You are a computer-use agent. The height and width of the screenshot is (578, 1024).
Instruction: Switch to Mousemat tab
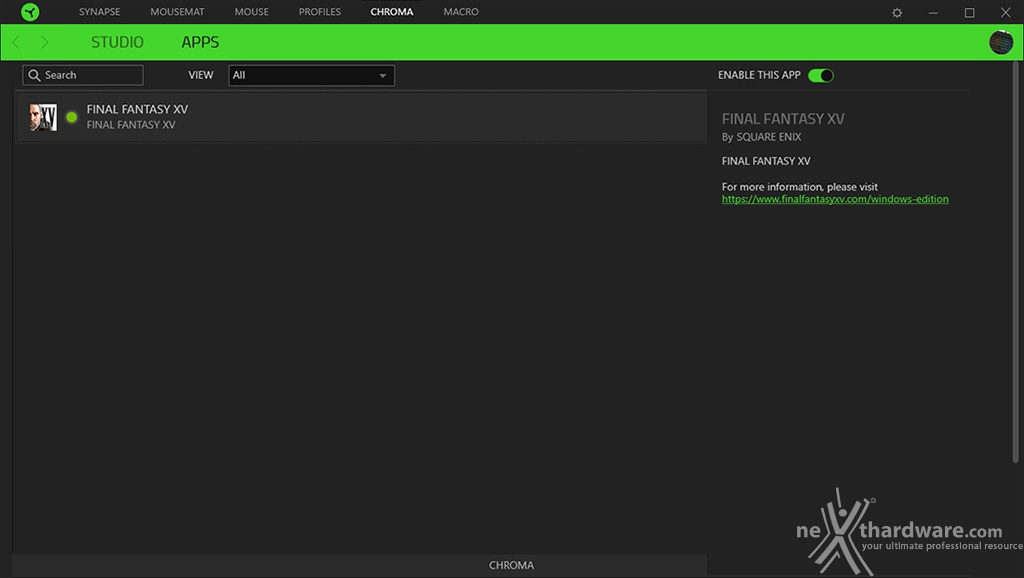[x=177, y=12]
